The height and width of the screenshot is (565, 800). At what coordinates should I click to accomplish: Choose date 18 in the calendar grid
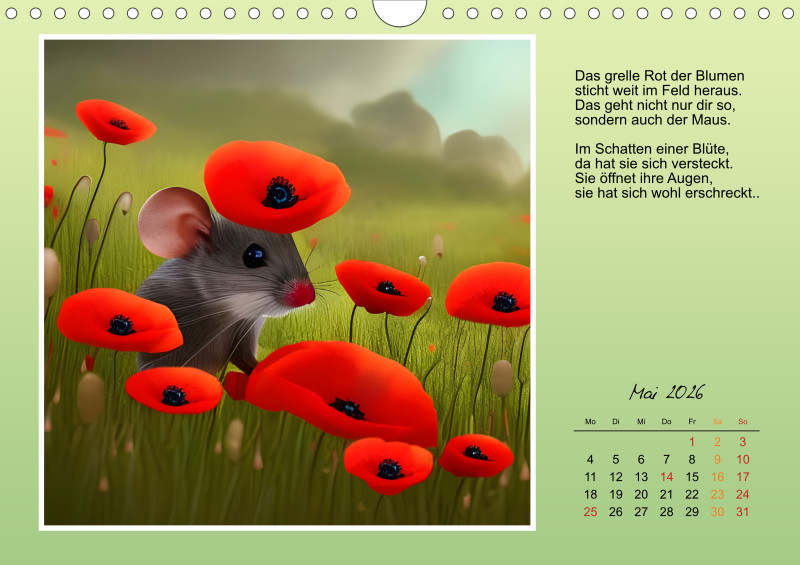click(x=590, y=494)
